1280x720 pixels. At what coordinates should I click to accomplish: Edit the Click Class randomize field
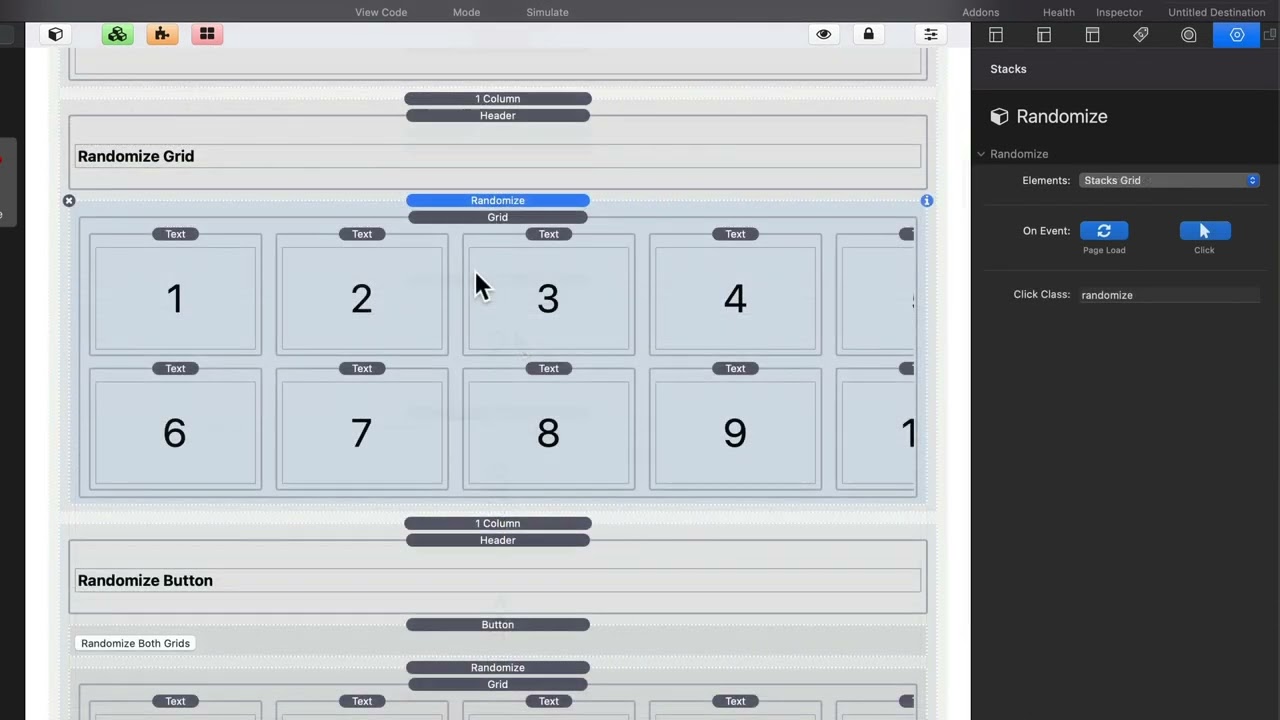click(1169, 295)
